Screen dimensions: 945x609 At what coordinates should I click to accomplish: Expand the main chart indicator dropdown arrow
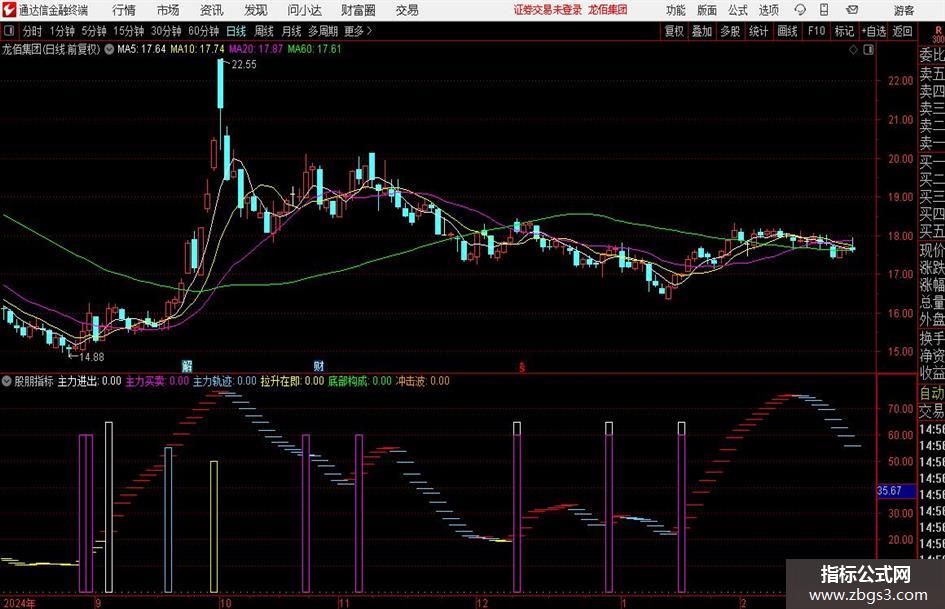pos(109,49)
